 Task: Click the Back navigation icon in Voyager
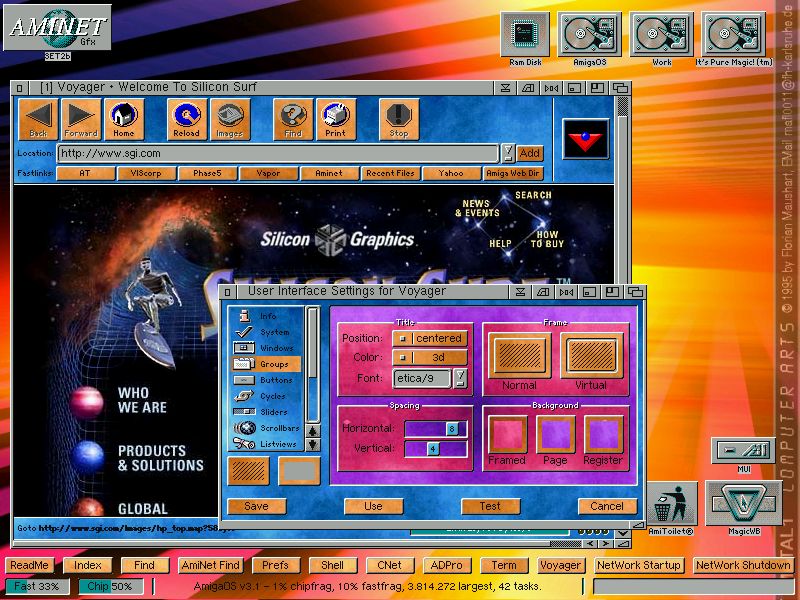point(38,119)
